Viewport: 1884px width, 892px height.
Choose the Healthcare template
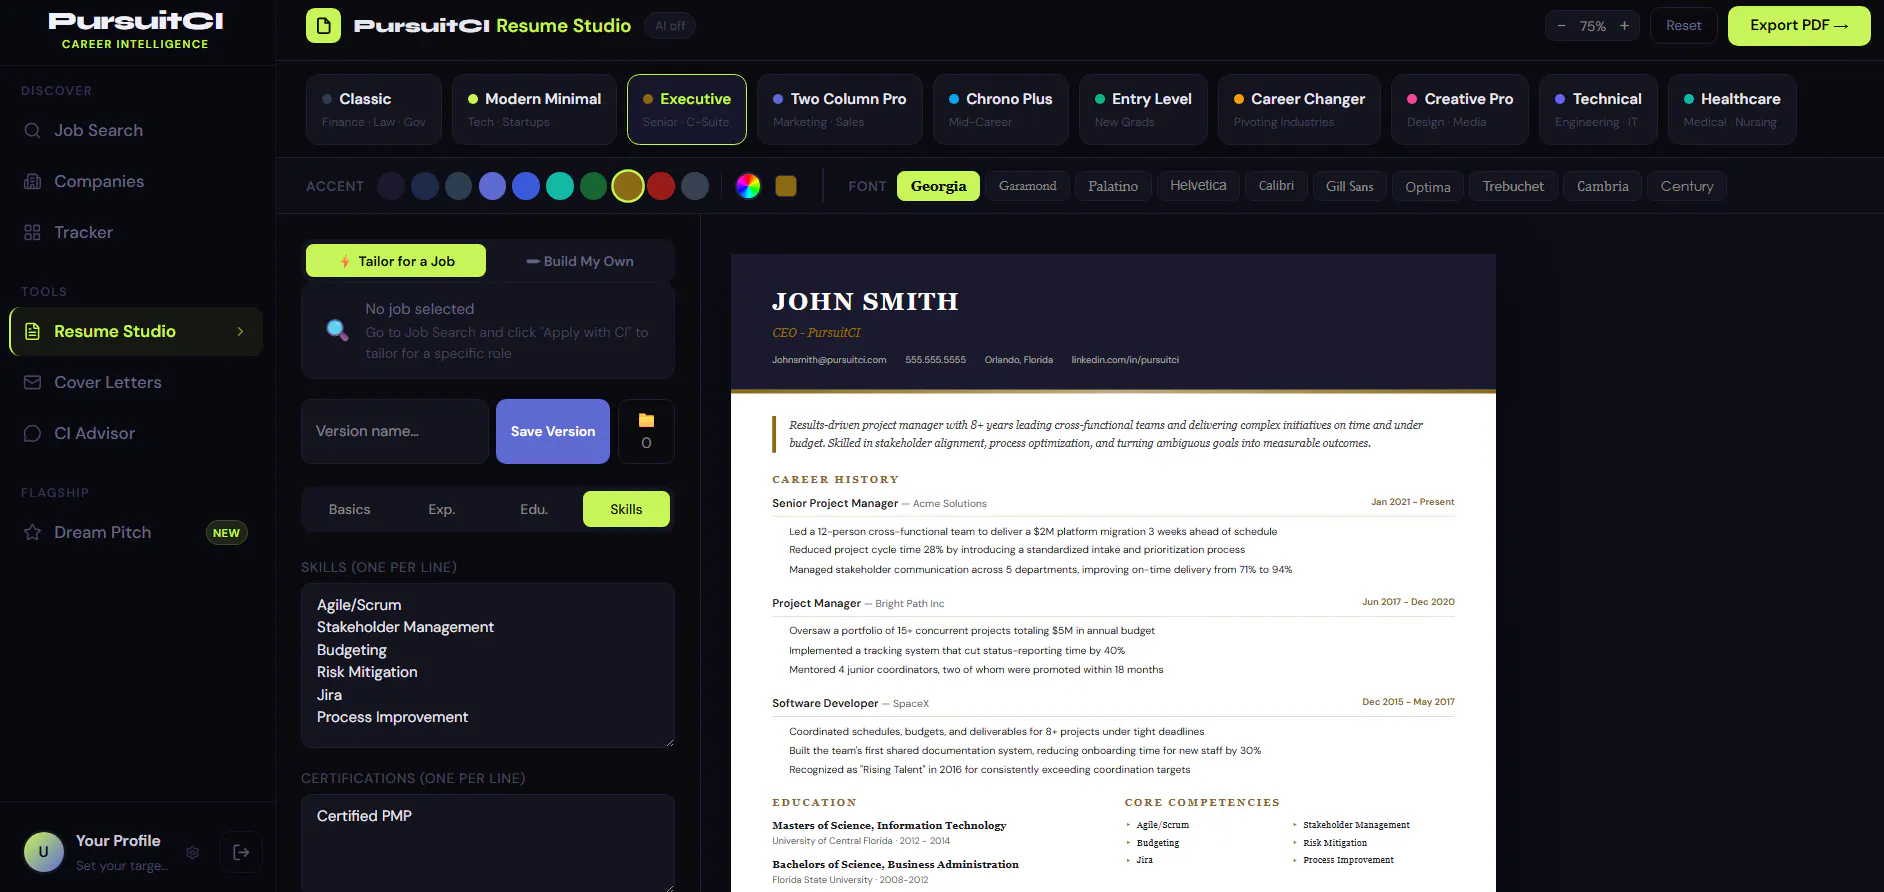[1732, 109]
